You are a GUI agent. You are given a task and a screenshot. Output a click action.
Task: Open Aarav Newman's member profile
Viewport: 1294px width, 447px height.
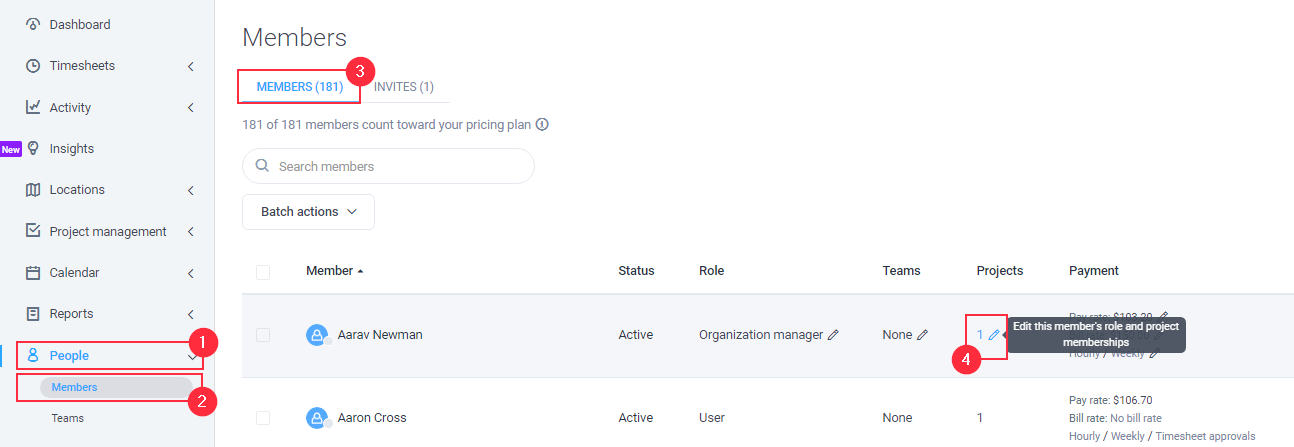[x=380, y=335]
